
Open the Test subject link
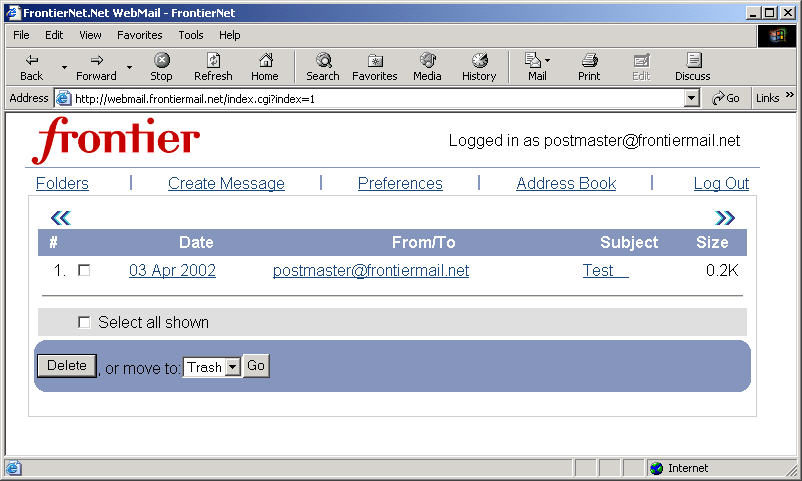606,270
